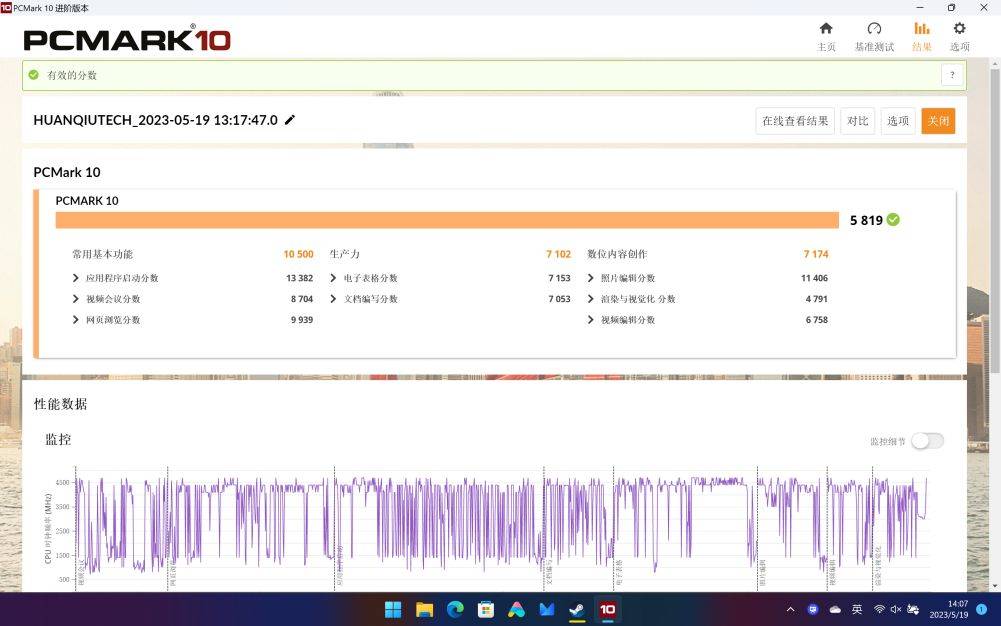Open Microsoft Store from the taskbar
Viewport: 1001px width, 626px height.
[x=486, y=609]
